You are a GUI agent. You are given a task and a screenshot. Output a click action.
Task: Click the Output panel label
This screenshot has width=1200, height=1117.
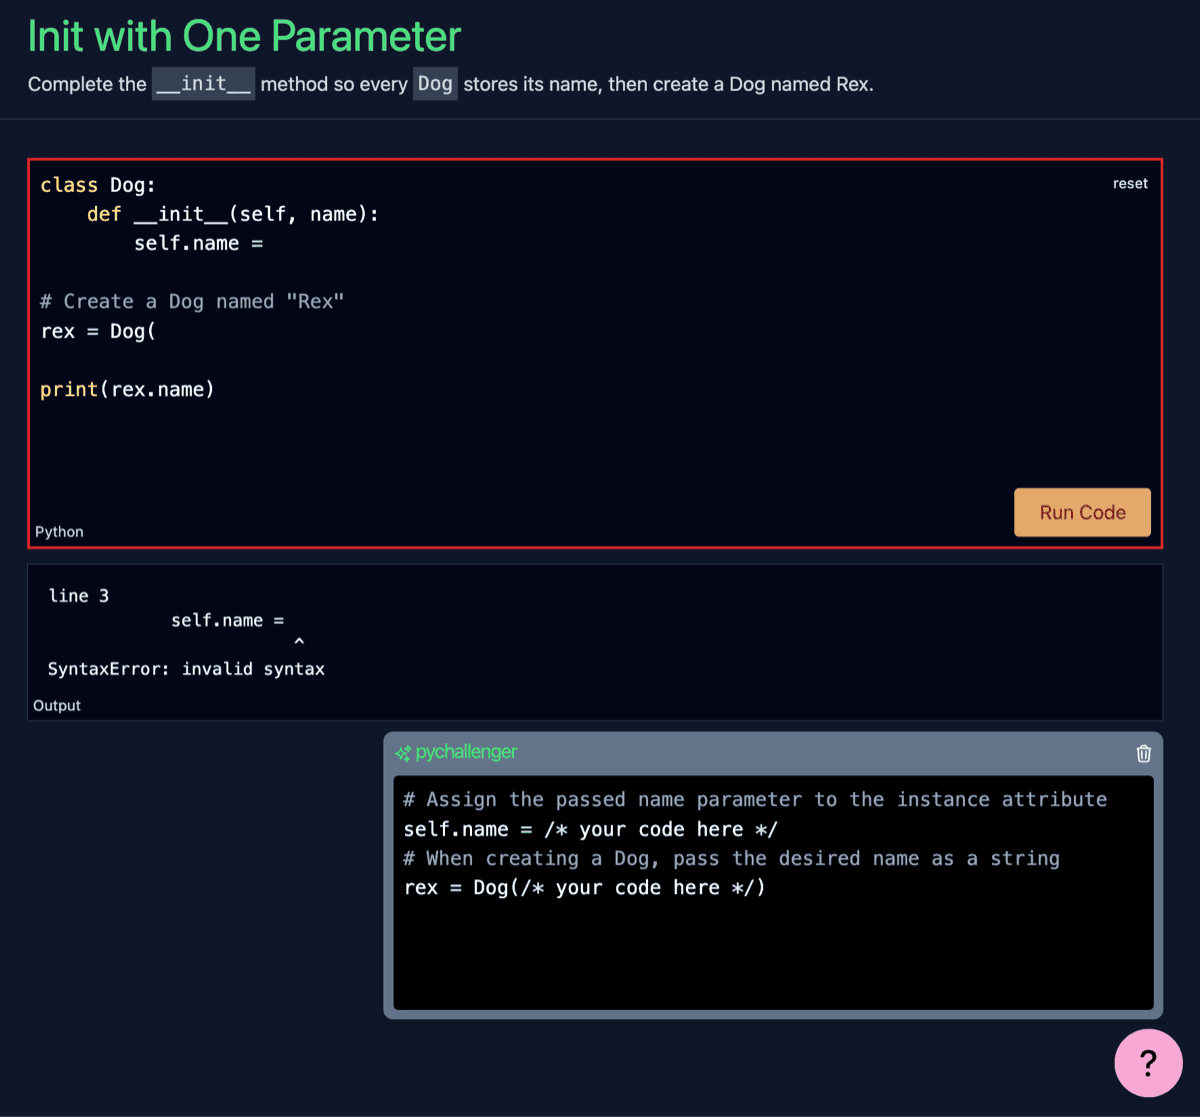click(56, 705)
